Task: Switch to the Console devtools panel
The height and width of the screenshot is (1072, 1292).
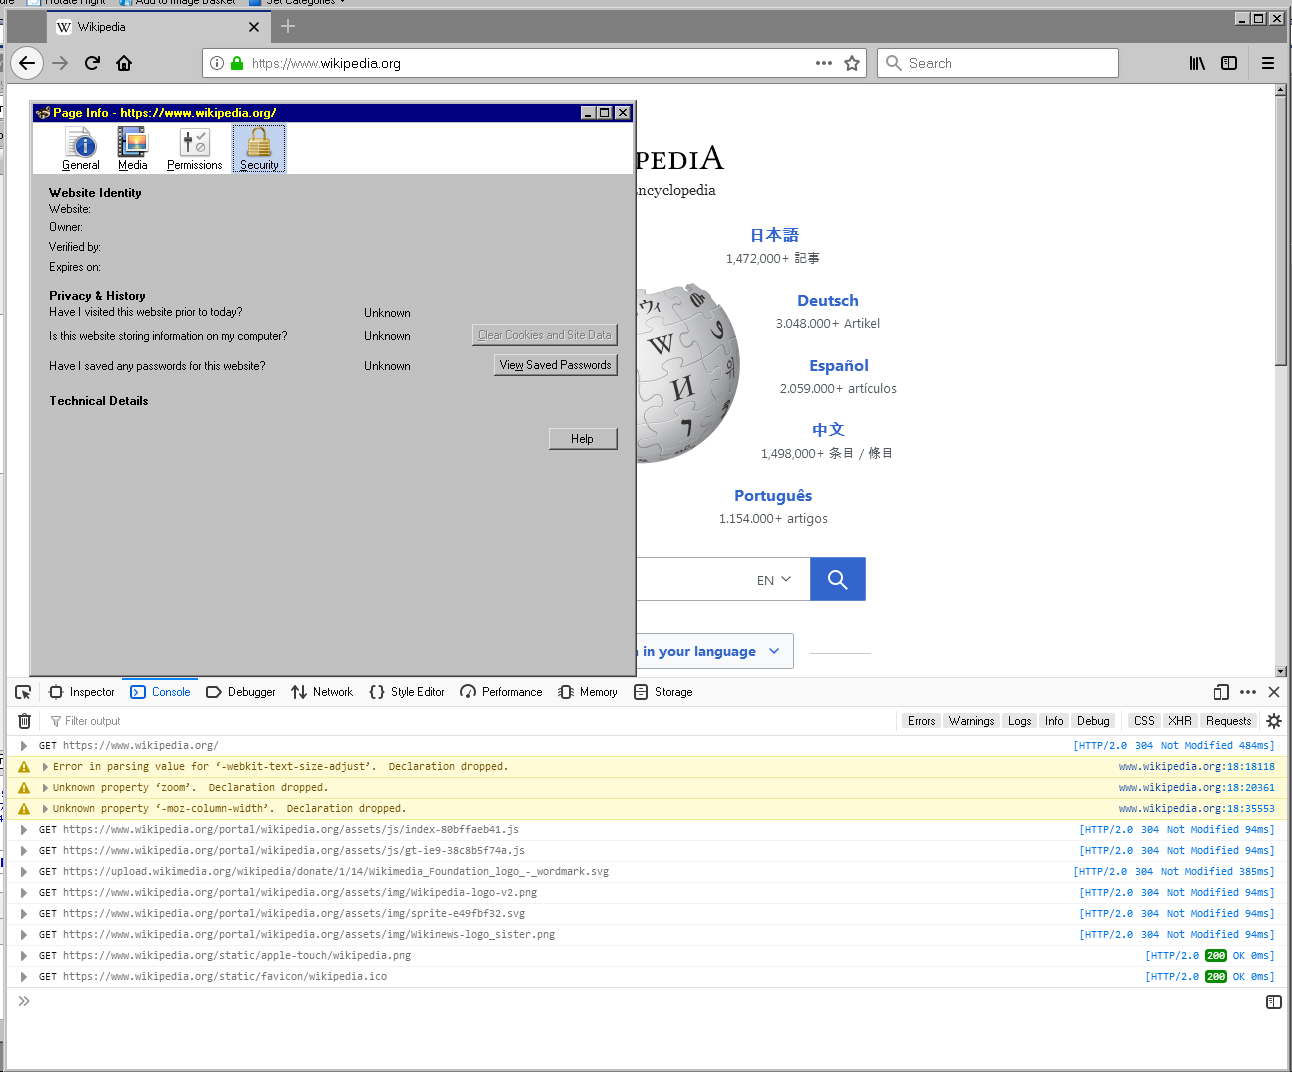Action: point(161,692)
